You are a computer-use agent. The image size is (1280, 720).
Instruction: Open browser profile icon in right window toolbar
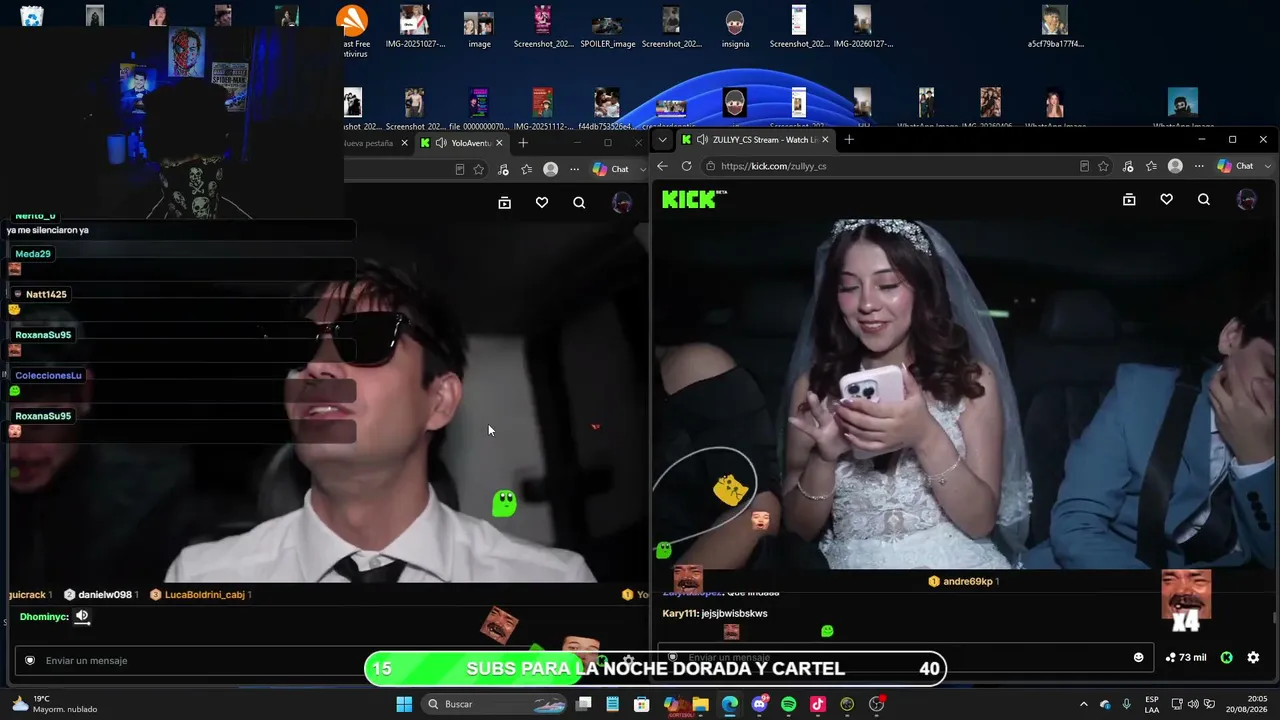1175,166
